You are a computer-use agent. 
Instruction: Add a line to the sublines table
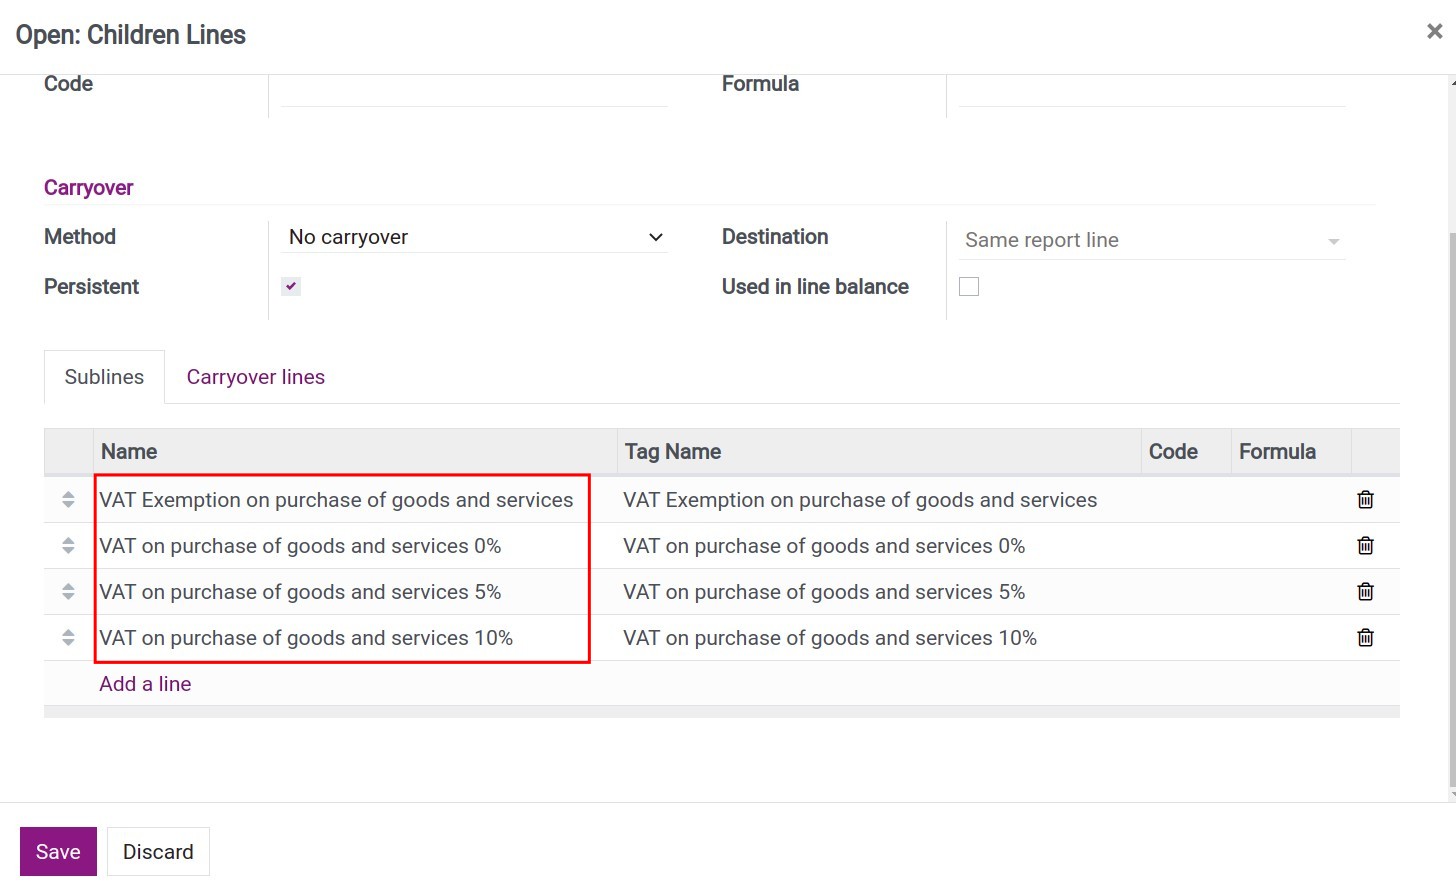tap(144, 683)
